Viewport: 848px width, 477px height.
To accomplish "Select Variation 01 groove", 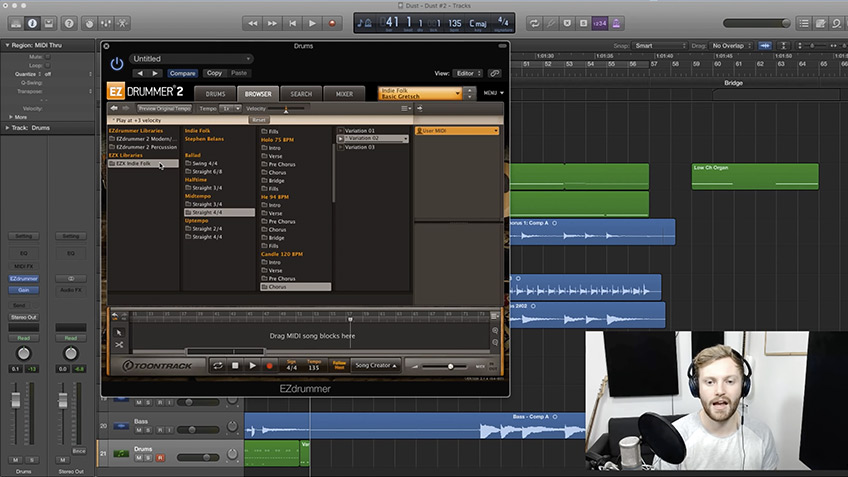I will (360, 130).
